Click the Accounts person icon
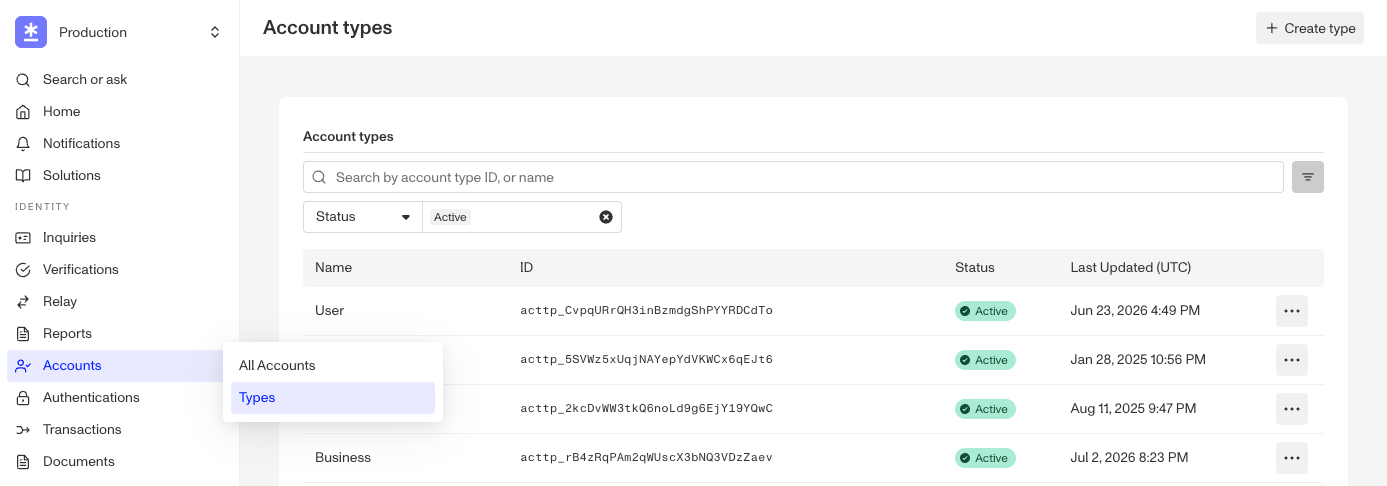 [23, 366]
